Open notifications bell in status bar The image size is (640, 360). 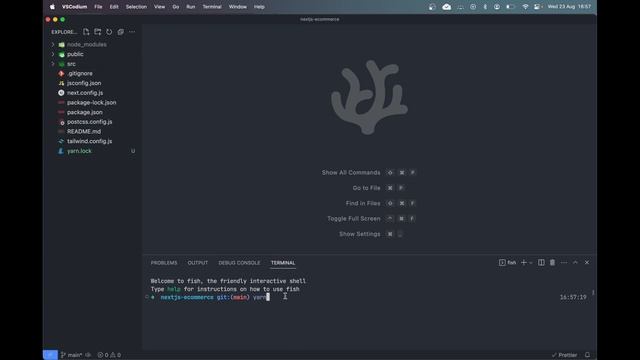pos(587,355)
